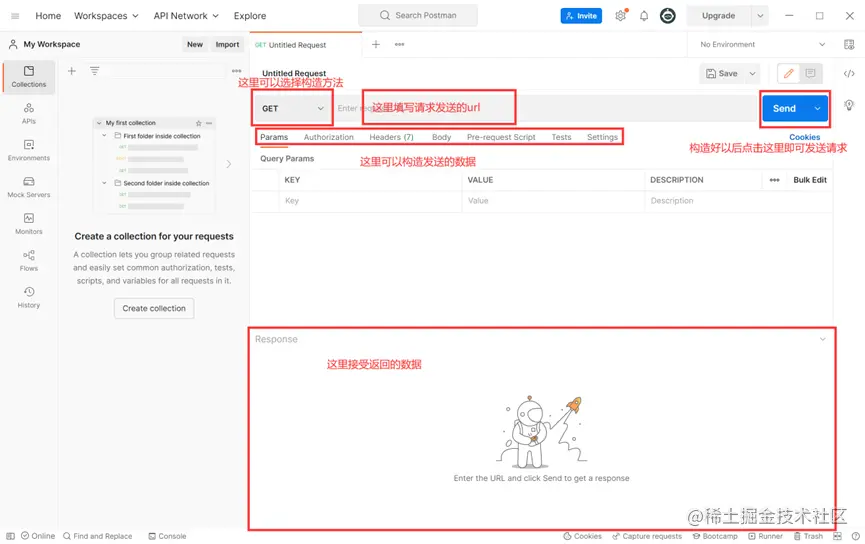Star the My first collection item
This screenshot has height=544, width=865.
click(199, 123)
